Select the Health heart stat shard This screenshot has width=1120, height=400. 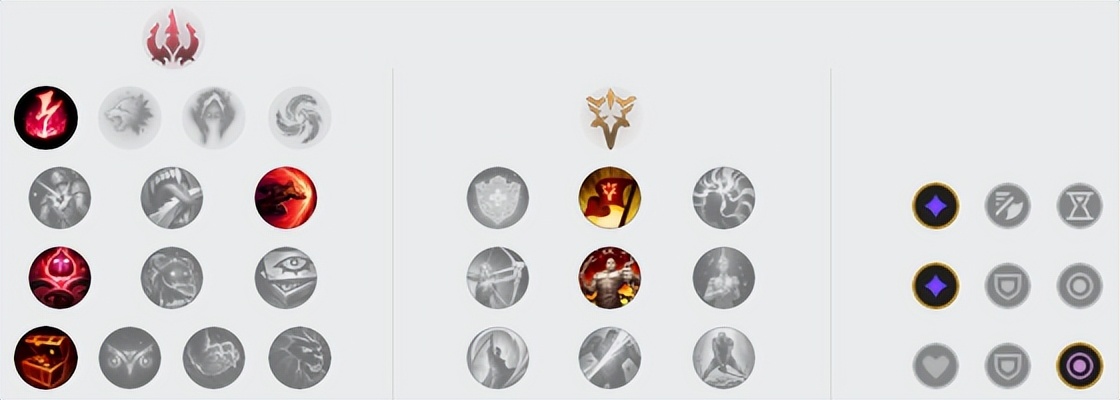coord(936,366)
